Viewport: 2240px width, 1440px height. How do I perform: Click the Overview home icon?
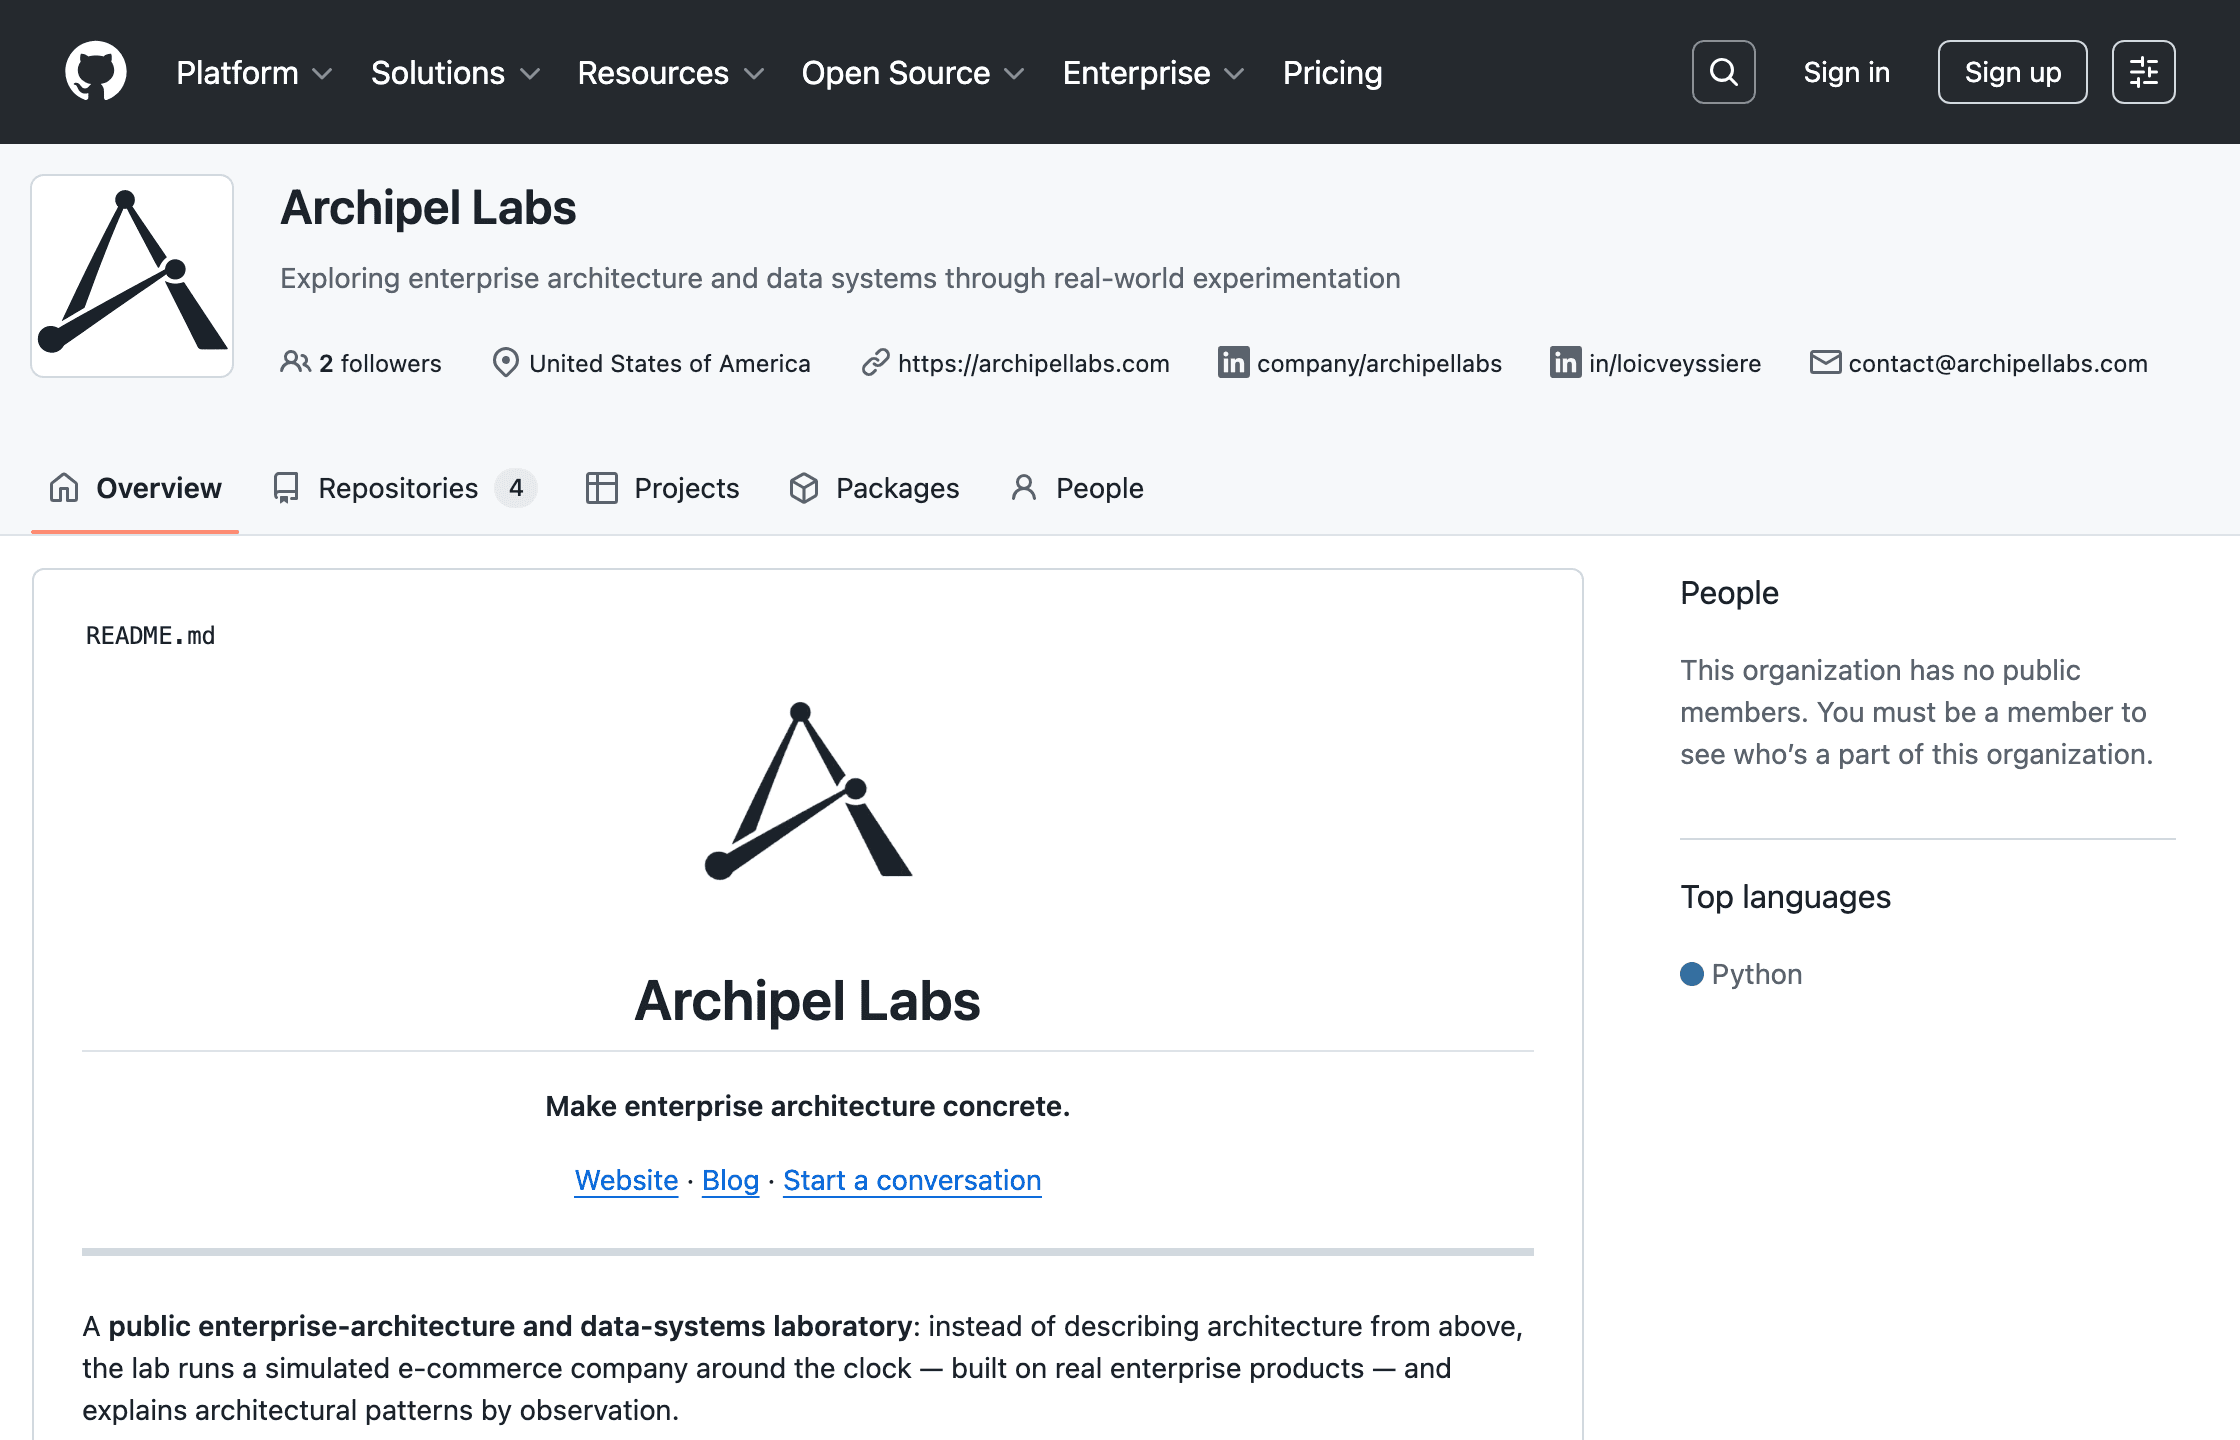(64, 487)
